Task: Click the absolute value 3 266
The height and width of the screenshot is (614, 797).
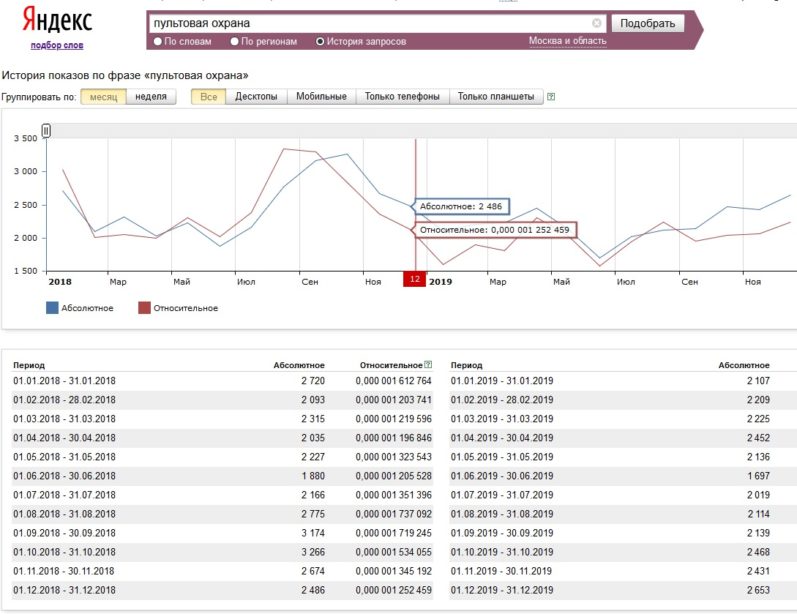Action: [x=313, y=552]
